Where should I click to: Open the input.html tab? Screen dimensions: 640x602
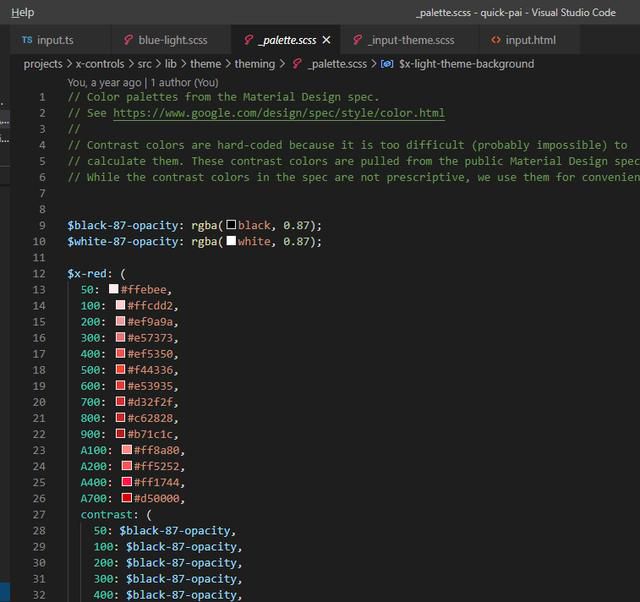[530, 40]
